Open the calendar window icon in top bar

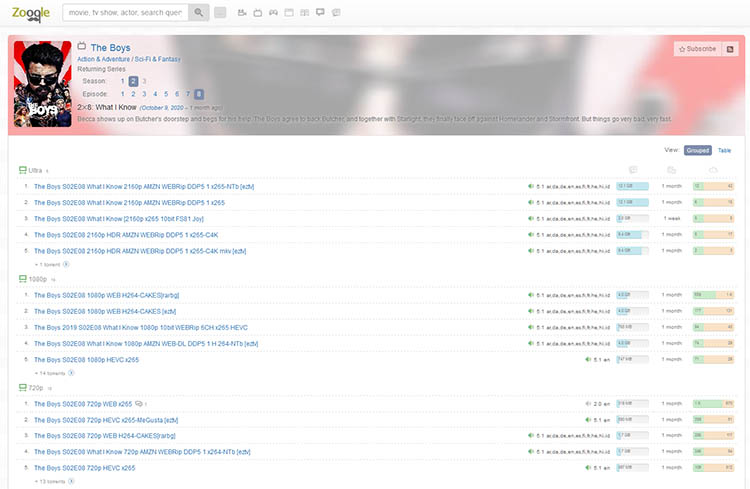[289, 12]
